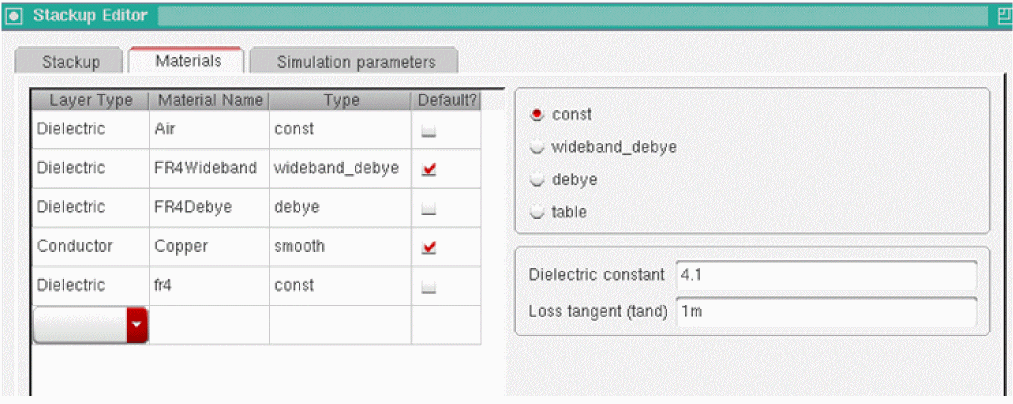Click the Stackup Editor window menu icon

[x=15, y=16]
